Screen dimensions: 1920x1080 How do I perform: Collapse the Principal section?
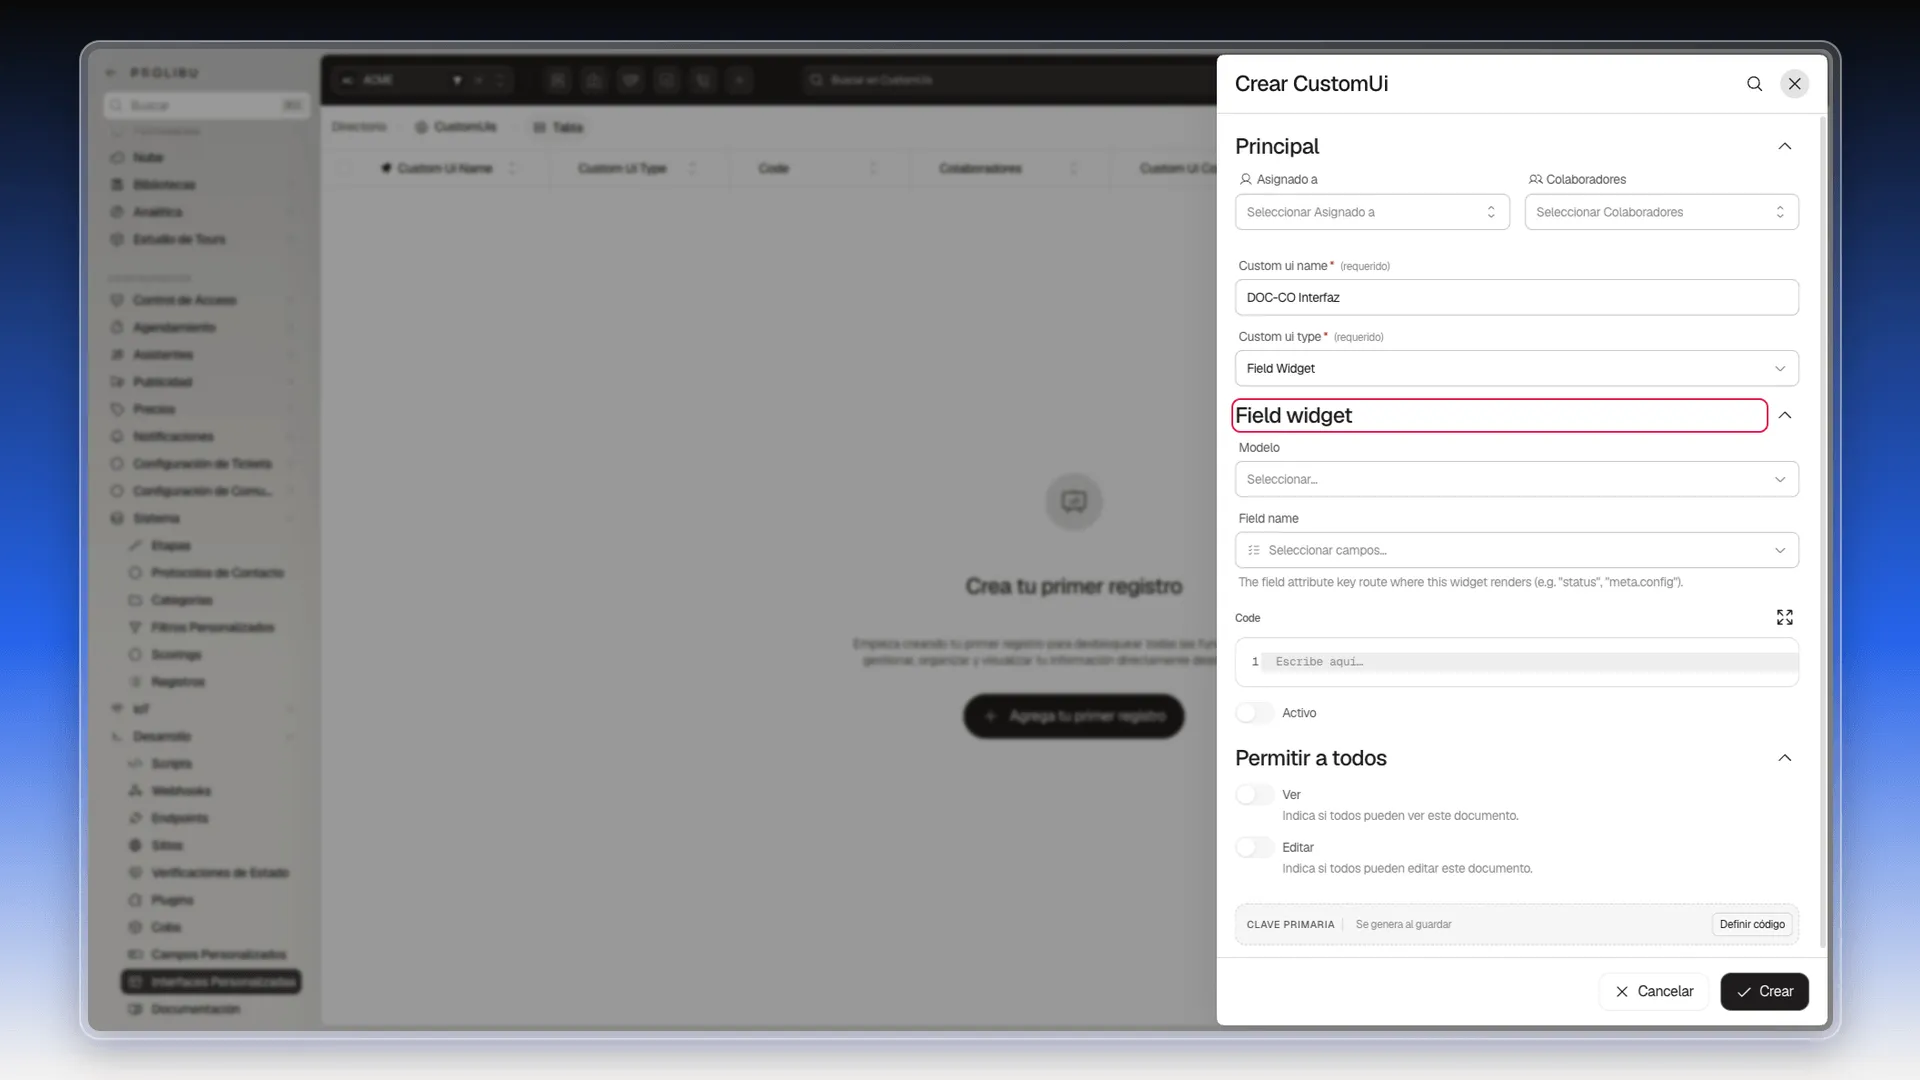(x=1785, y=146)
